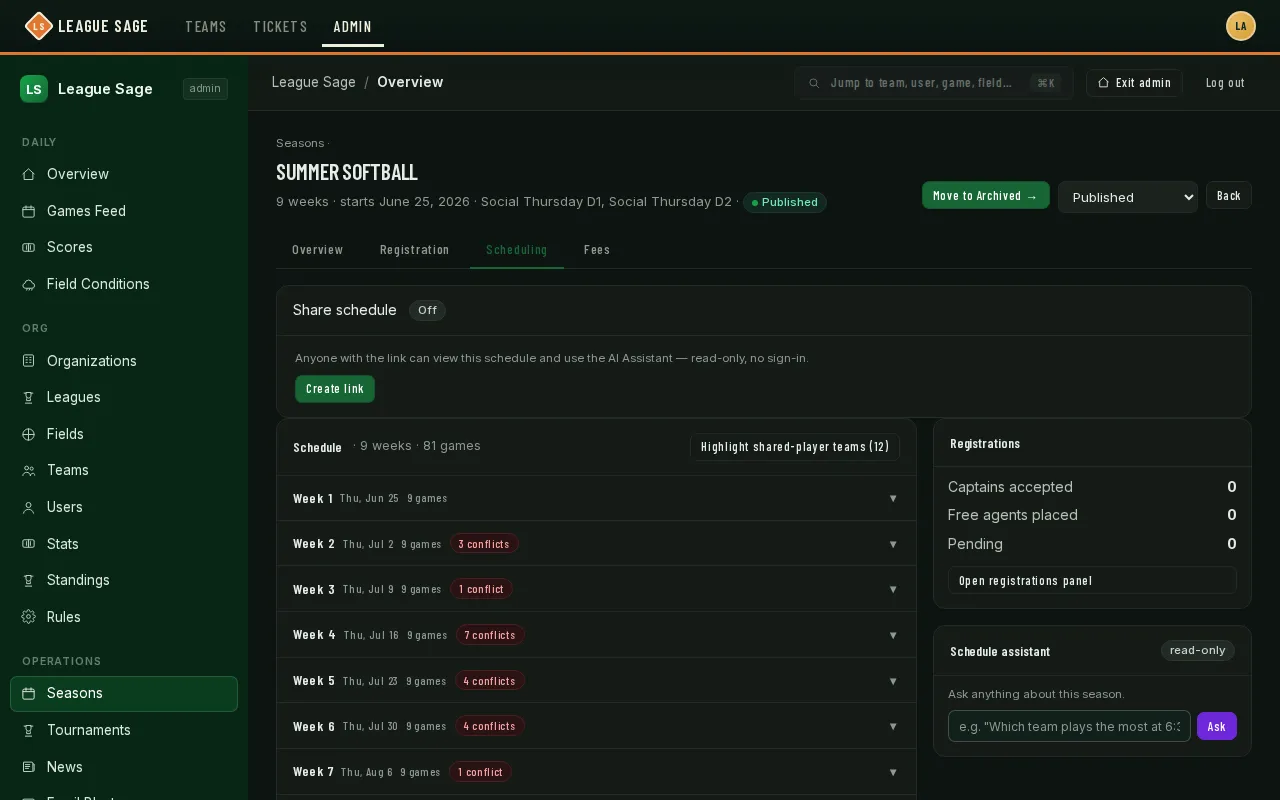This screenshot has width=1280, height=800.
Task: Open the Teams top menu
Action: (206, 27)
